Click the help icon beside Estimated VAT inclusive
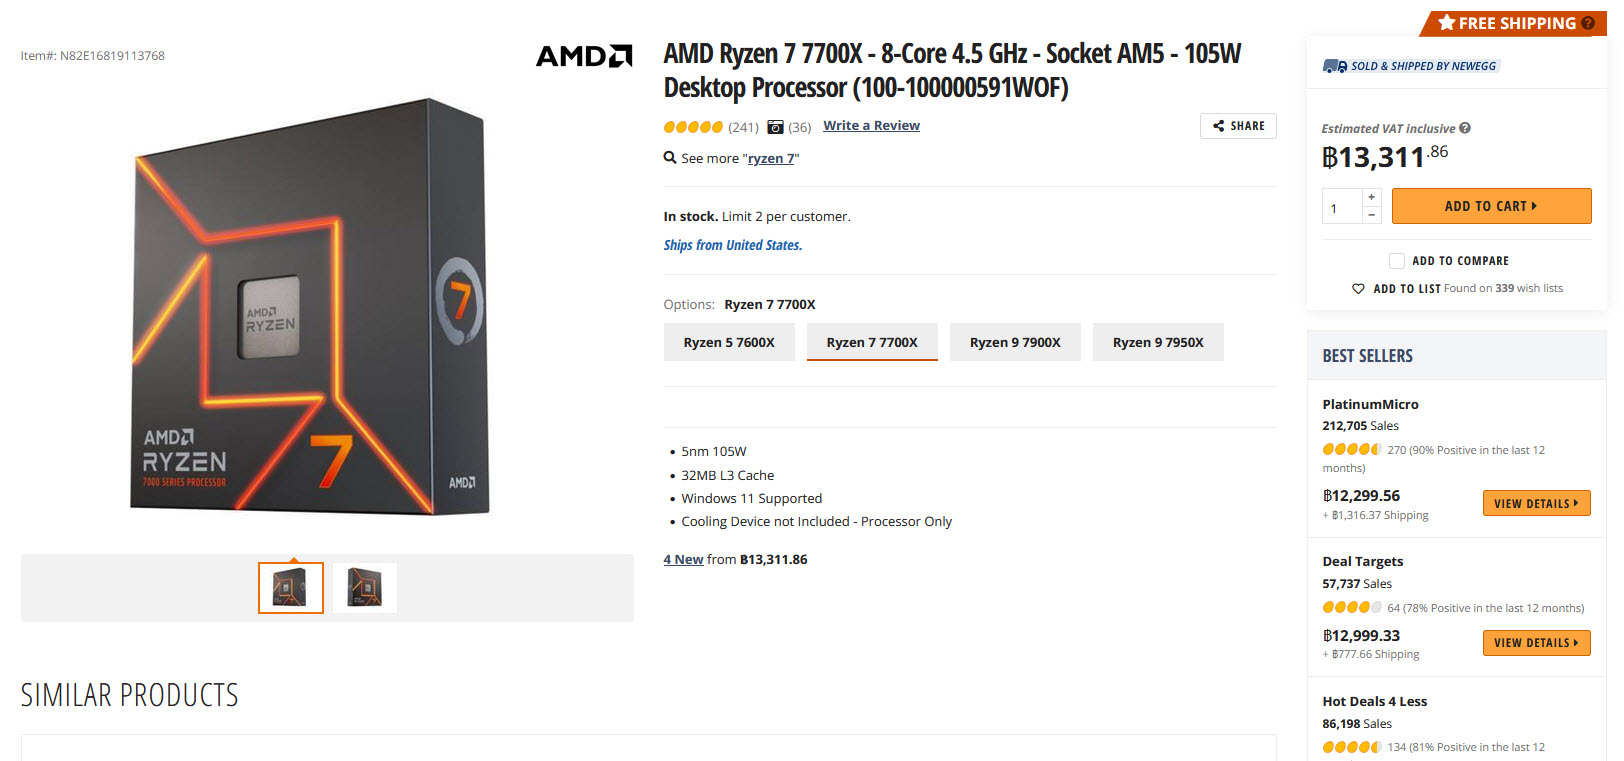 point(1465,128)
